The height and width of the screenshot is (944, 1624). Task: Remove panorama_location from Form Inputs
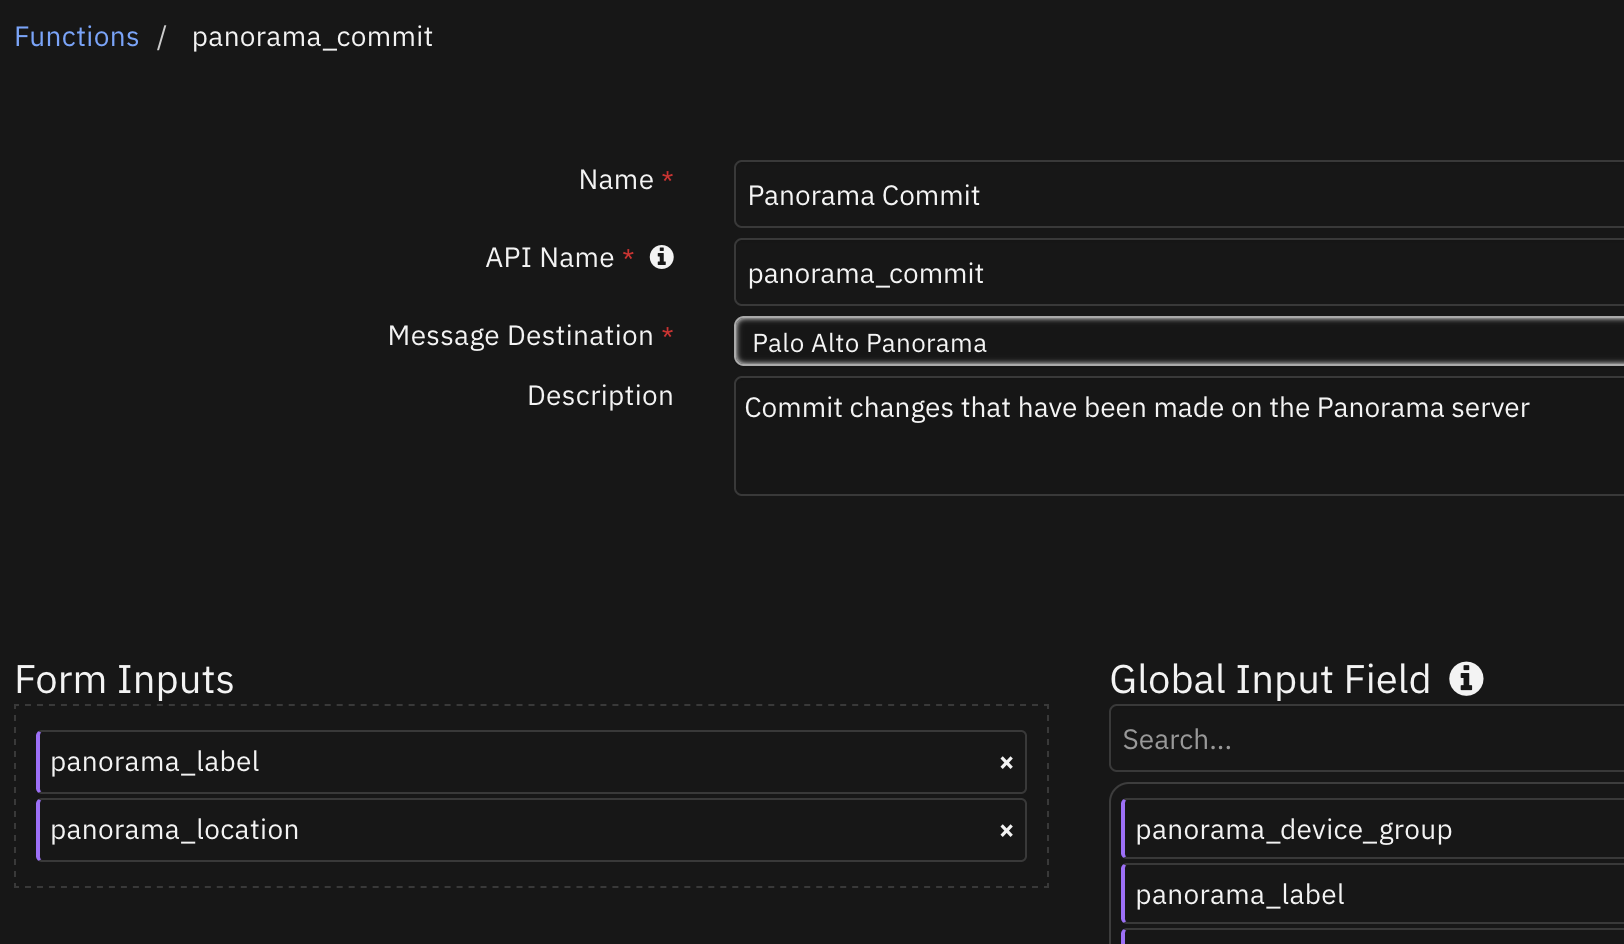click(1006, 831)
